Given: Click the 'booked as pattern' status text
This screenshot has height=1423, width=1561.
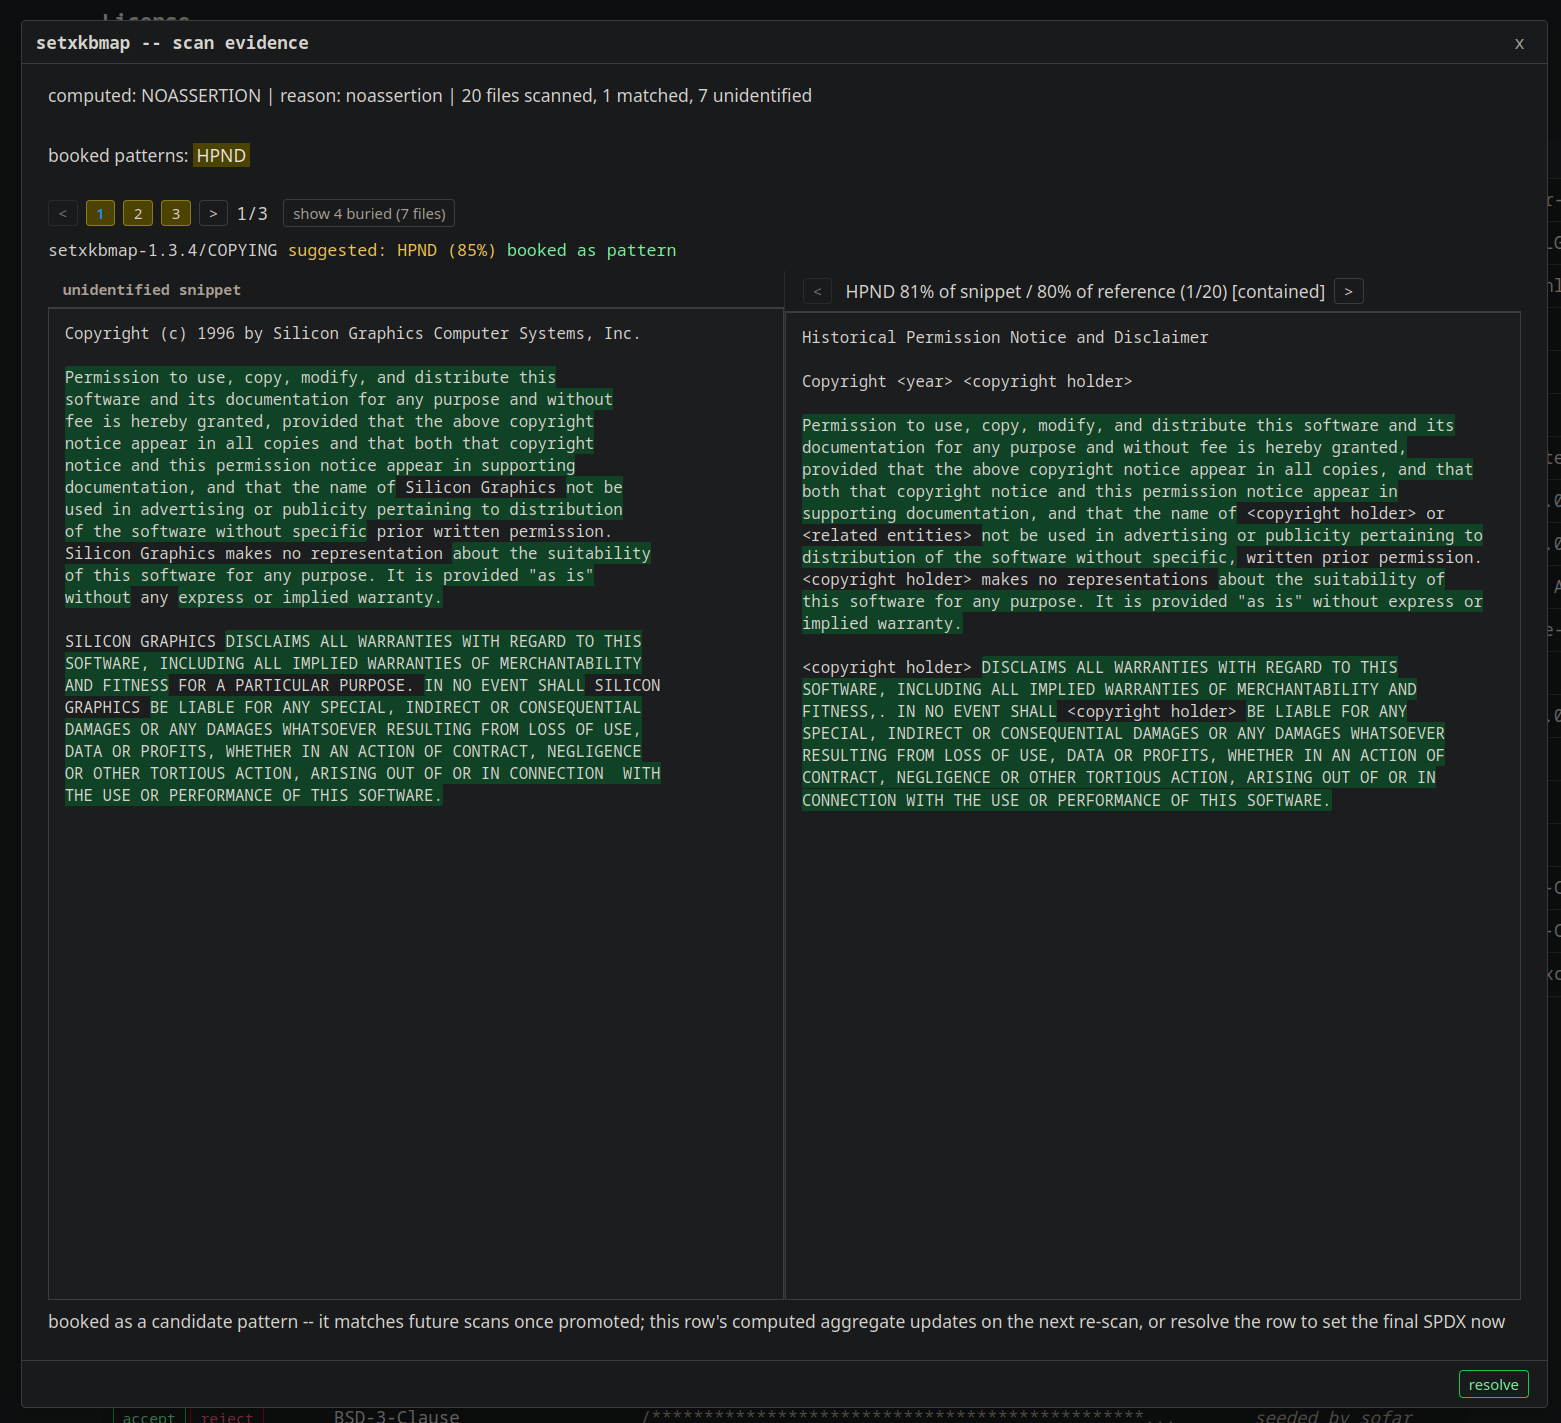Looking at the screenshot, I should 591,250.
